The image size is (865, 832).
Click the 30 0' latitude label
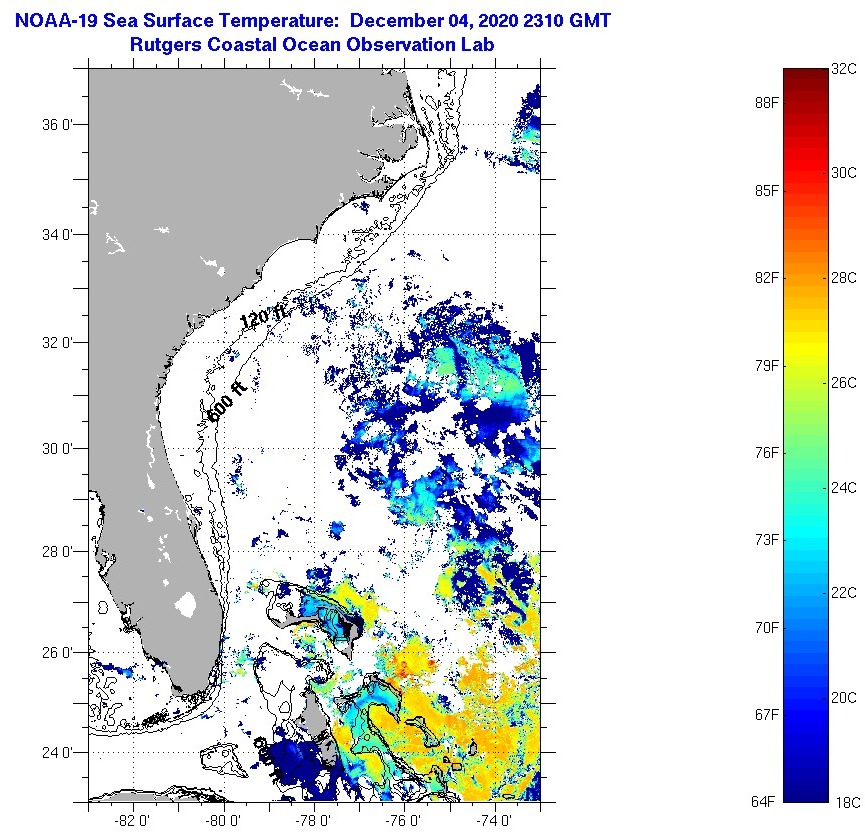(57, 449)
